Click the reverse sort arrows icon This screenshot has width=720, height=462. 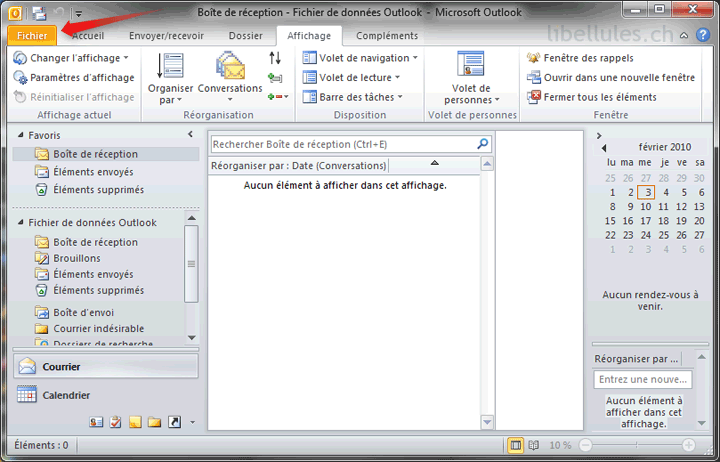point(275,58)
